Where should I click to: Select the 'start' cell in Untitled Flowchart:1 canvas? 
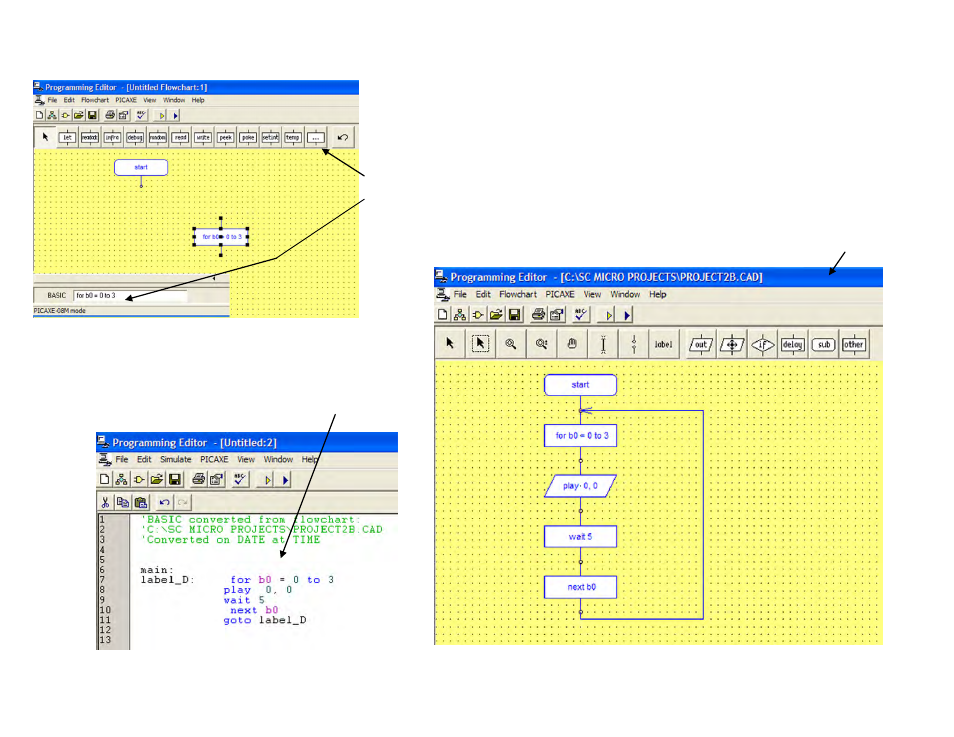tap(141, 167)
